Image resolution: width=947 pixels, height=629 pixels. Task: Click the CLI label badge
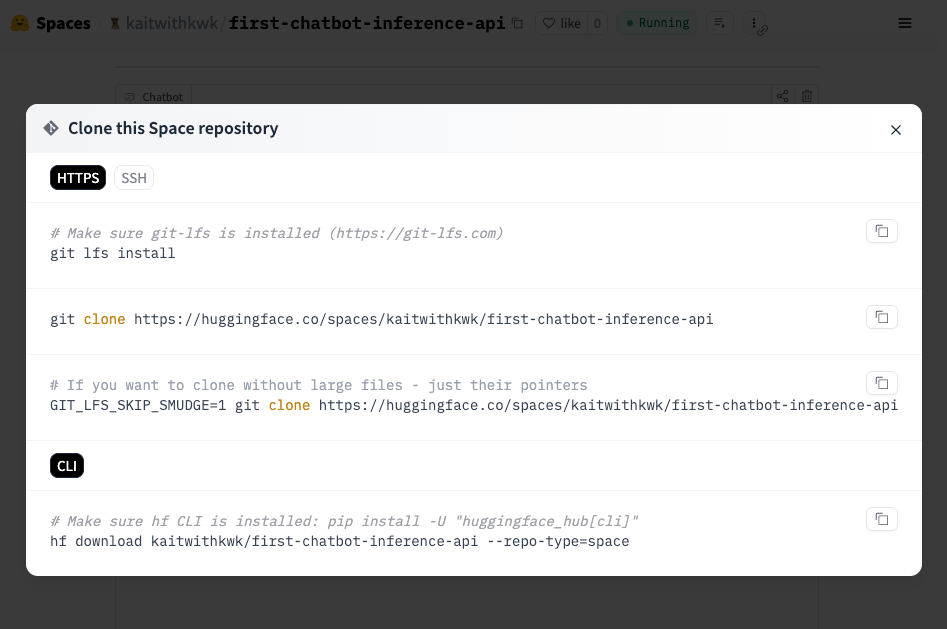(67, 466)
